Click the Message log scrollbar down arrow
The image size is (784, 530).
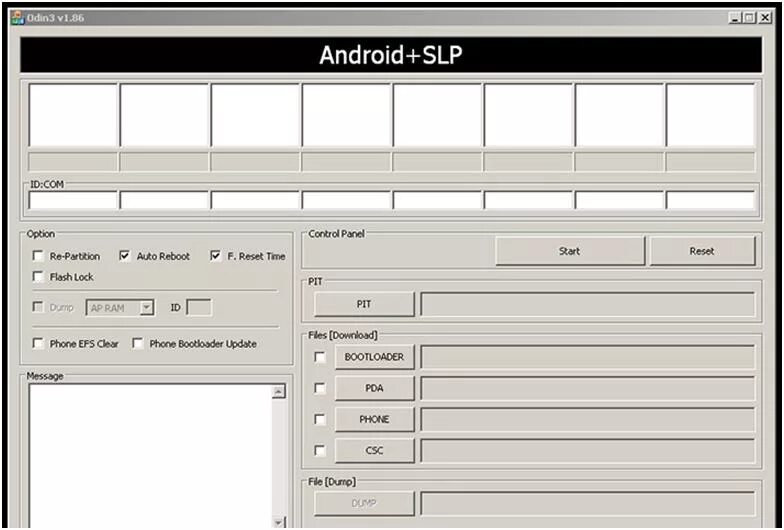(279, 522)
